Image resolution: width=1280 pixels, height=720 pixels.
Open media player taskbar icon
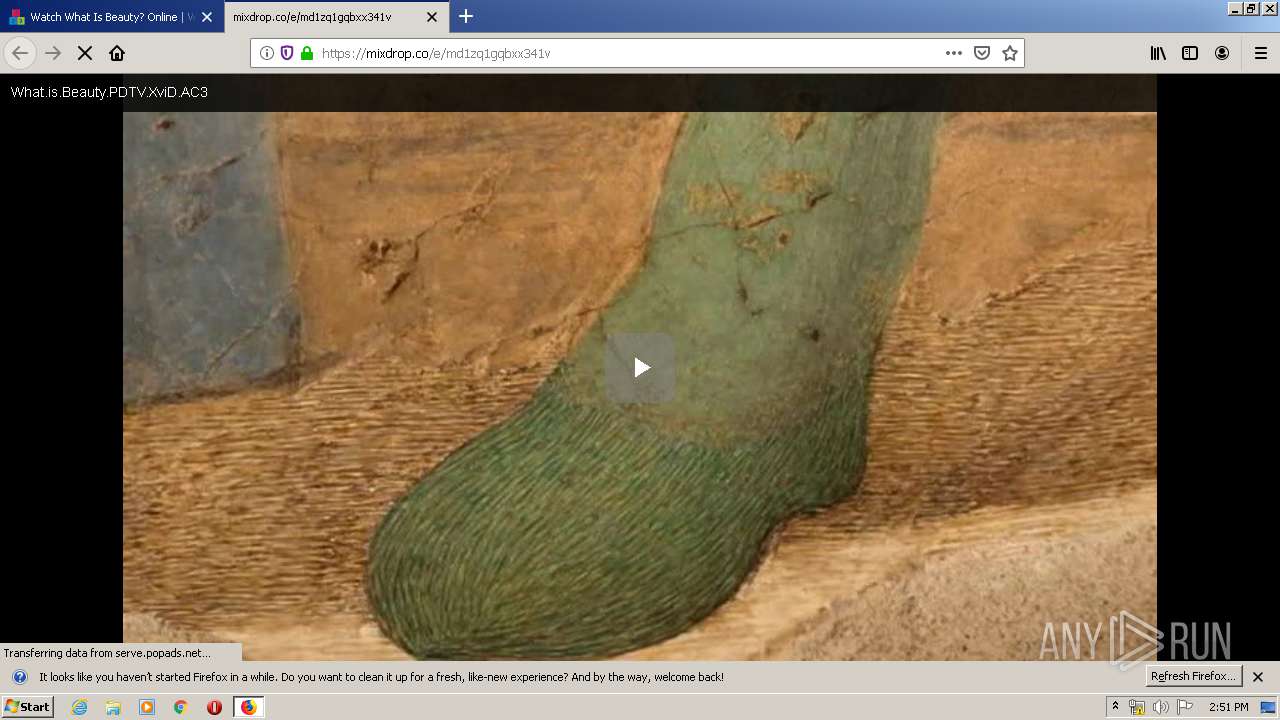(x=147, y=707)
